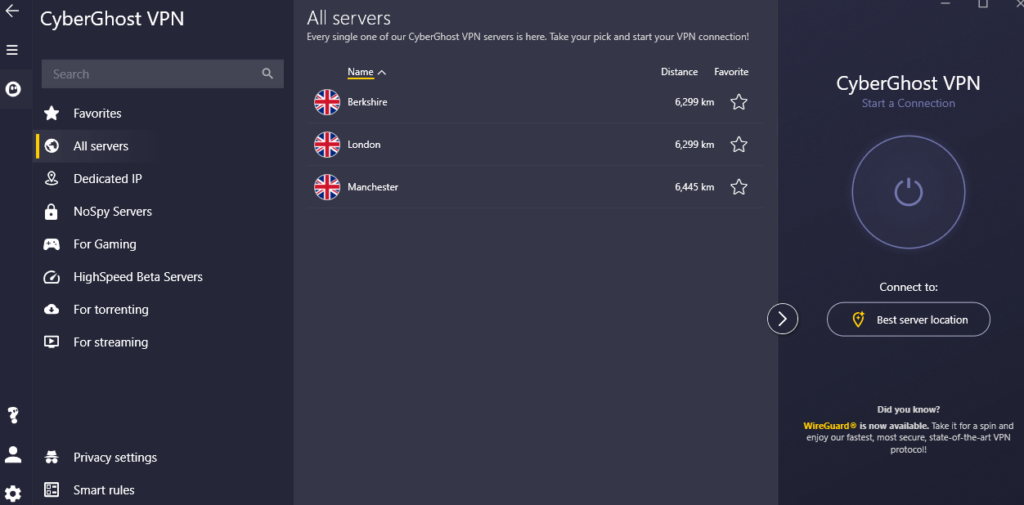Click the All servers globe icon
This screenshot has width=1024, height=505.
(x=52, y=146)
